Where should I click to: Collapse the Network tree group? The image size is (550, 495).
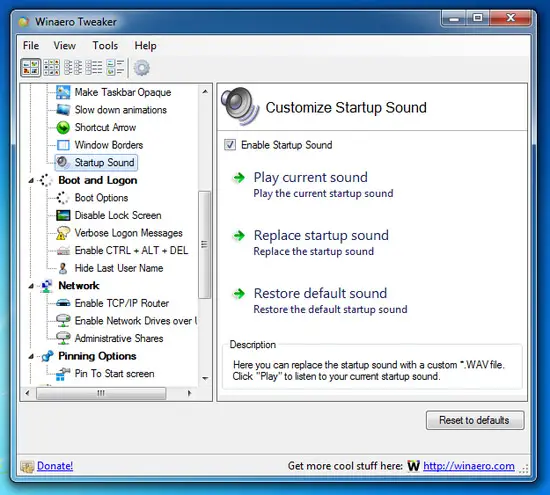[31, 286]
